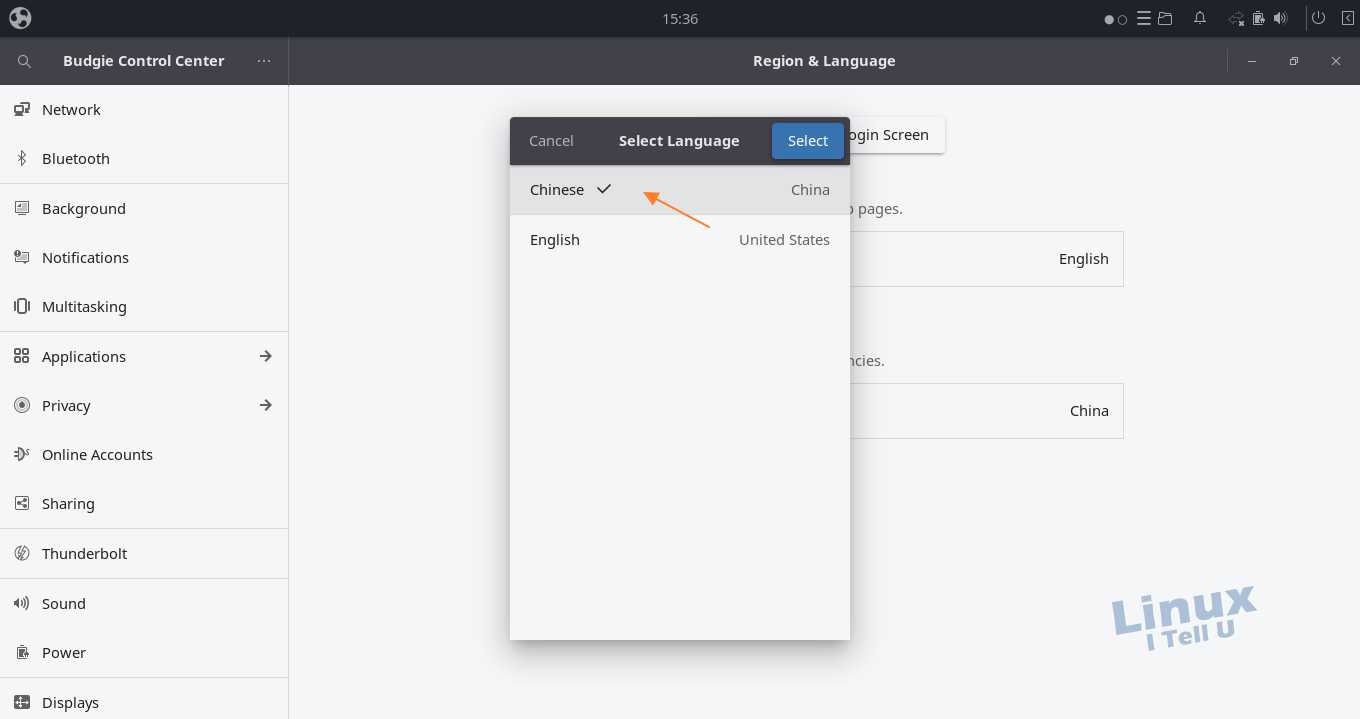Click the volume speaker tray icon
The image size is (1360, 719).
coord(1280,18)
